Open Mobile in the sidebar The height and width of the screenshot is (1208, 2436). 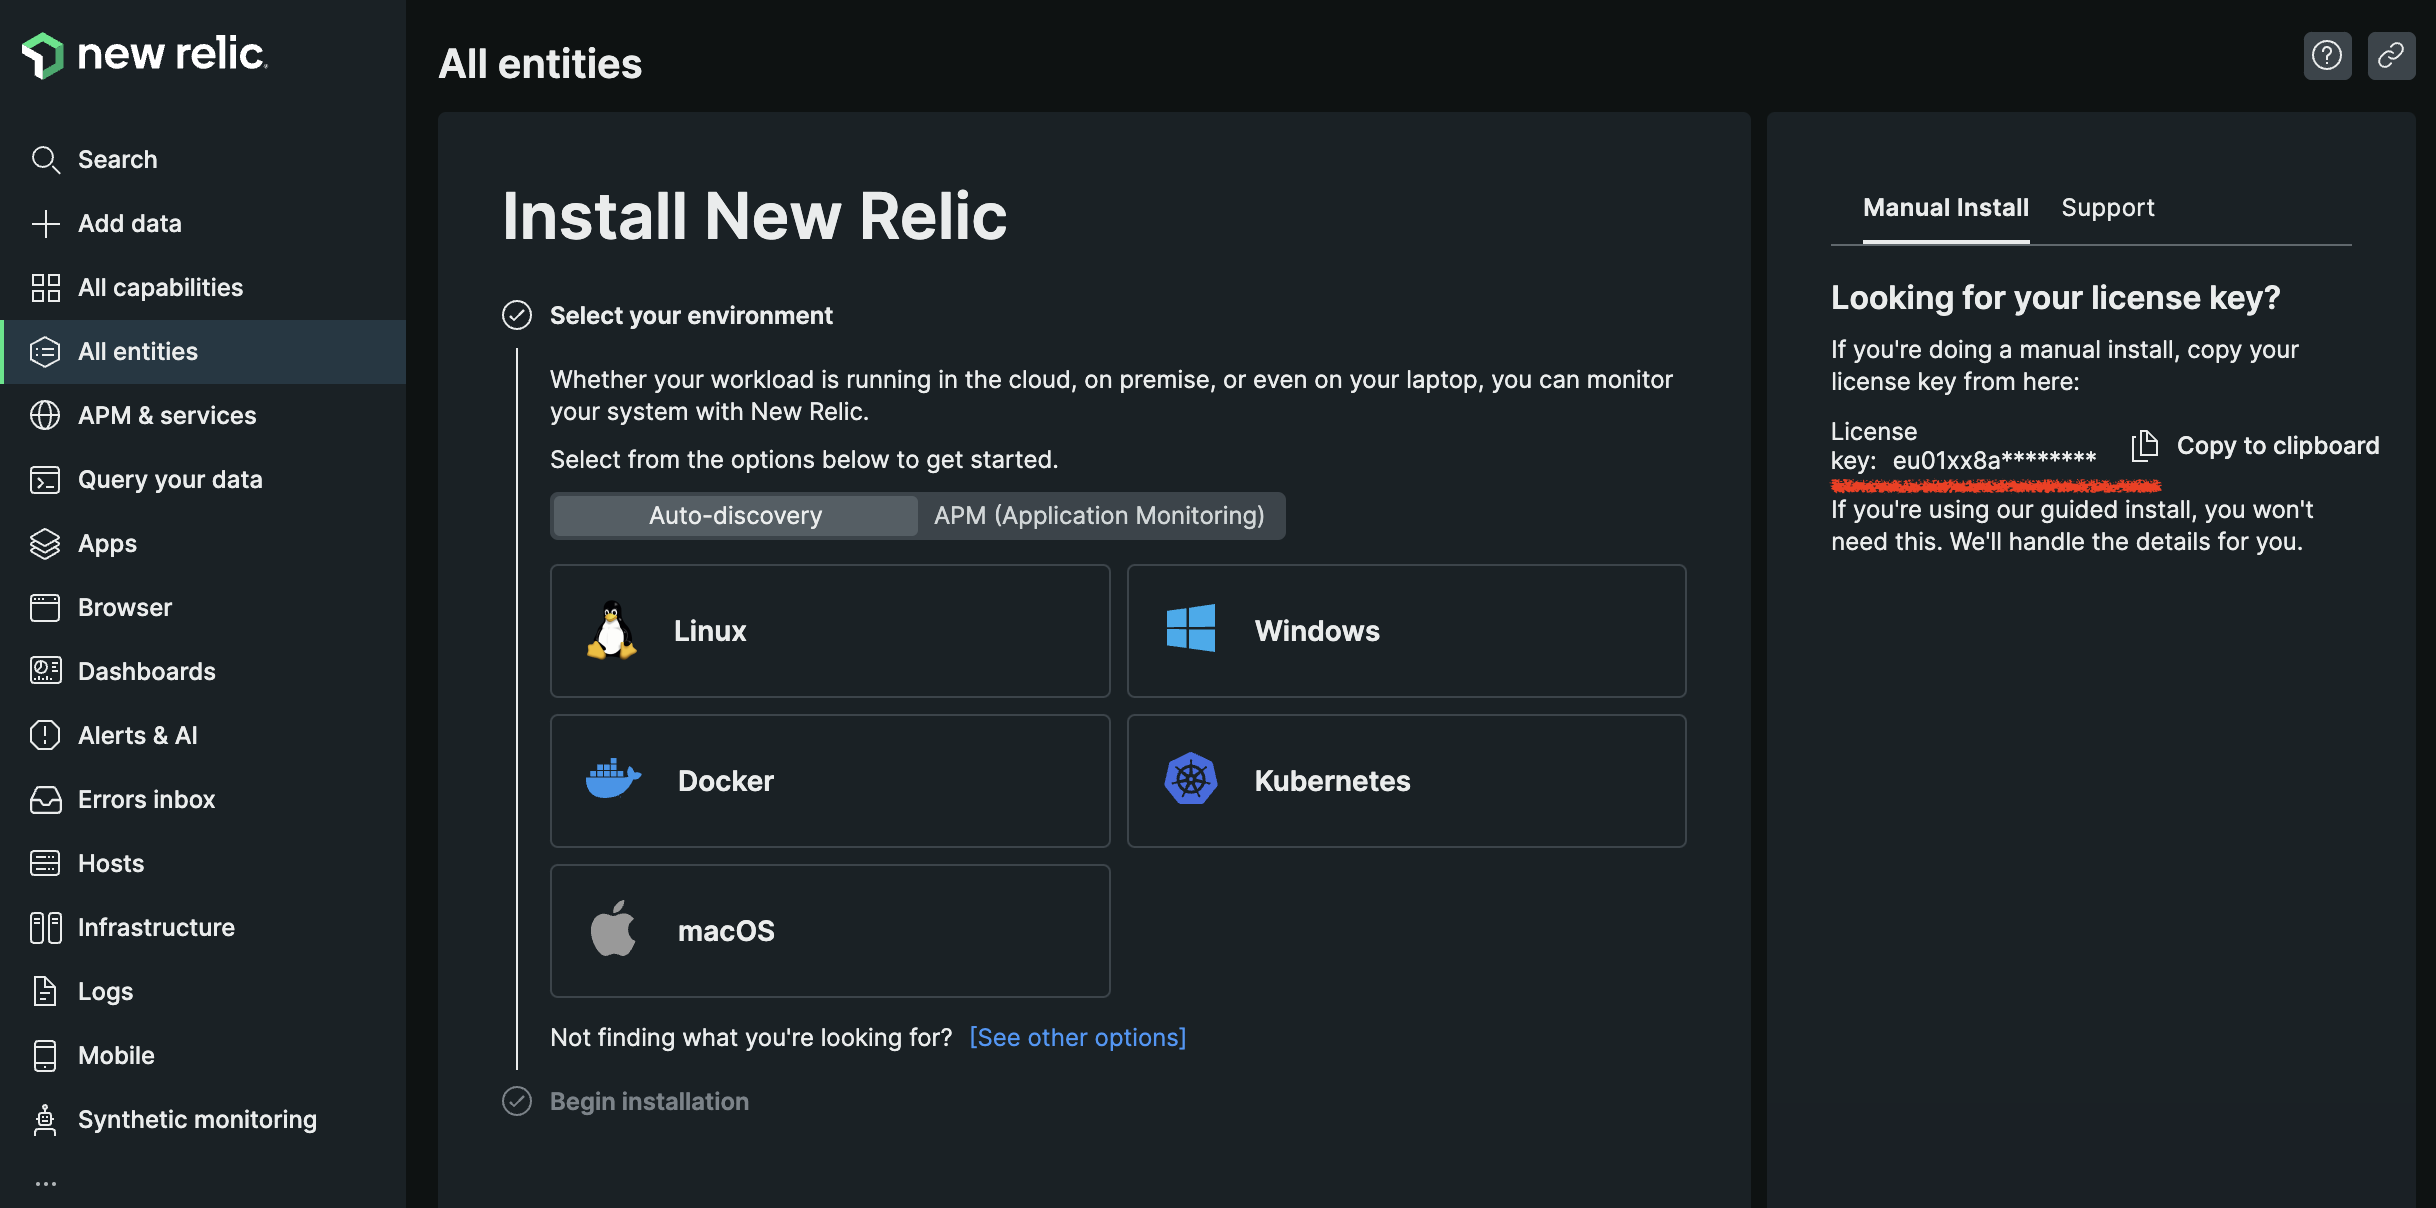click(203, 1055)
